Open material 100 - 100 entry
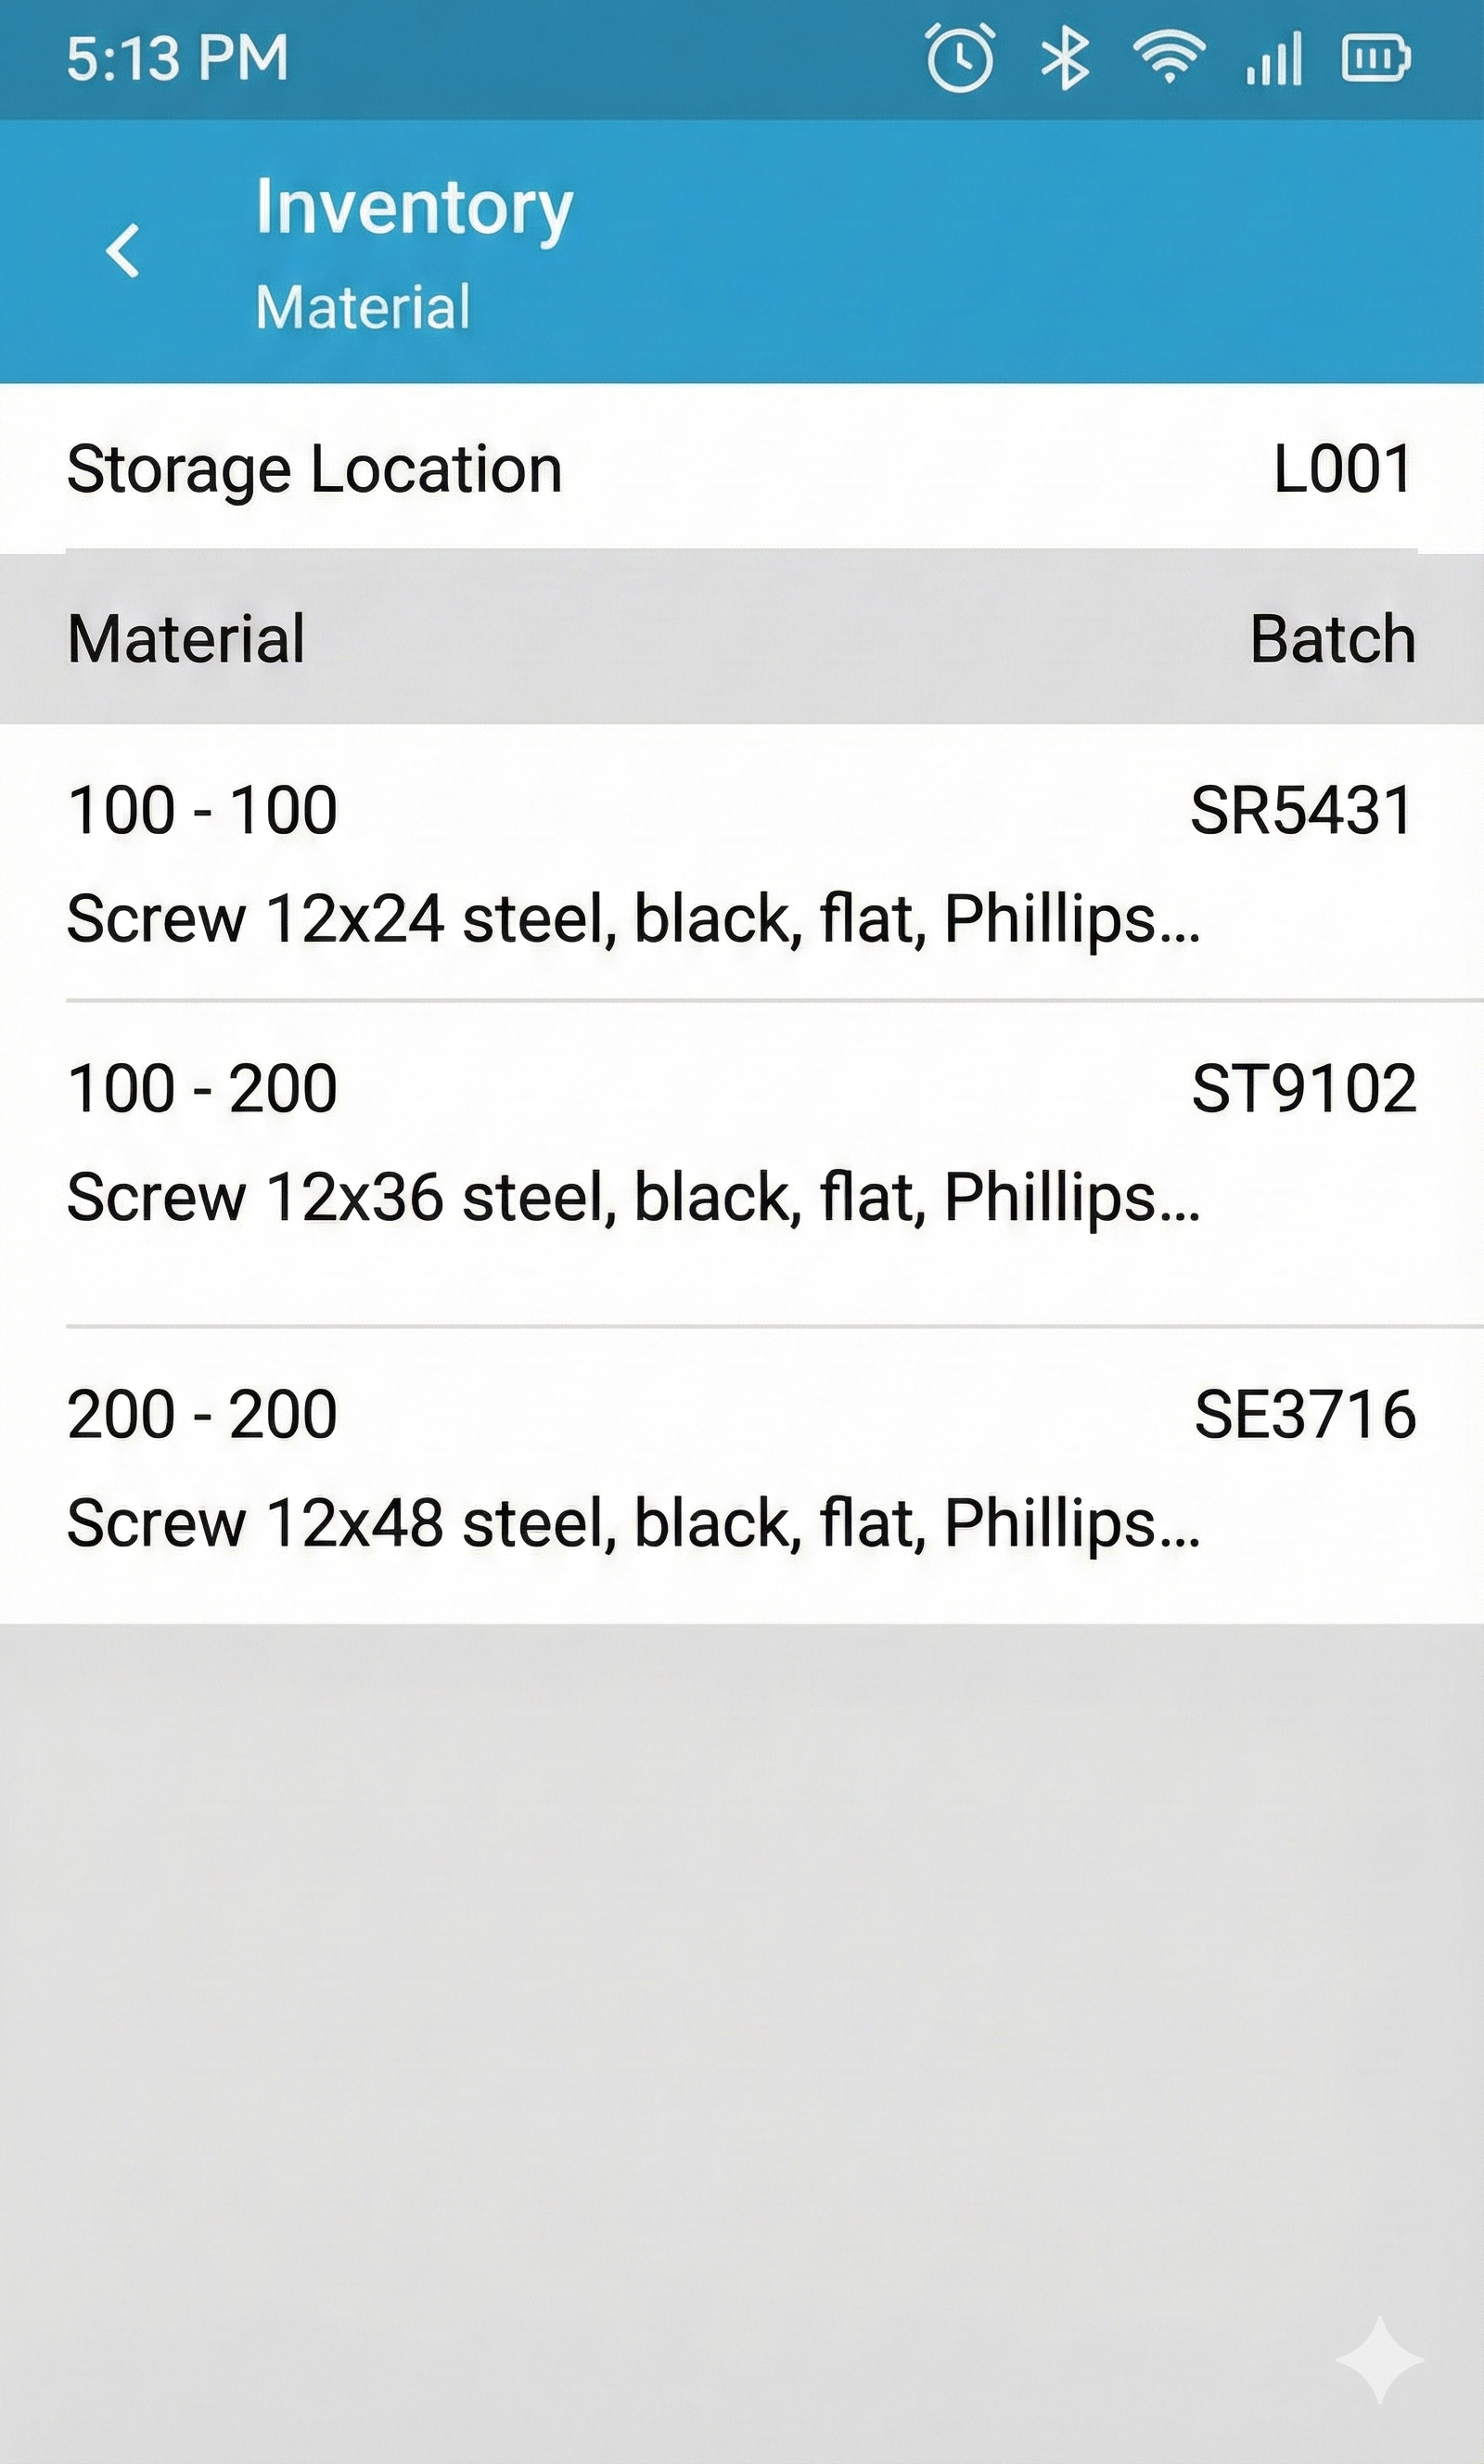Screen dimensions: 1484x2464 pos(202,810)
